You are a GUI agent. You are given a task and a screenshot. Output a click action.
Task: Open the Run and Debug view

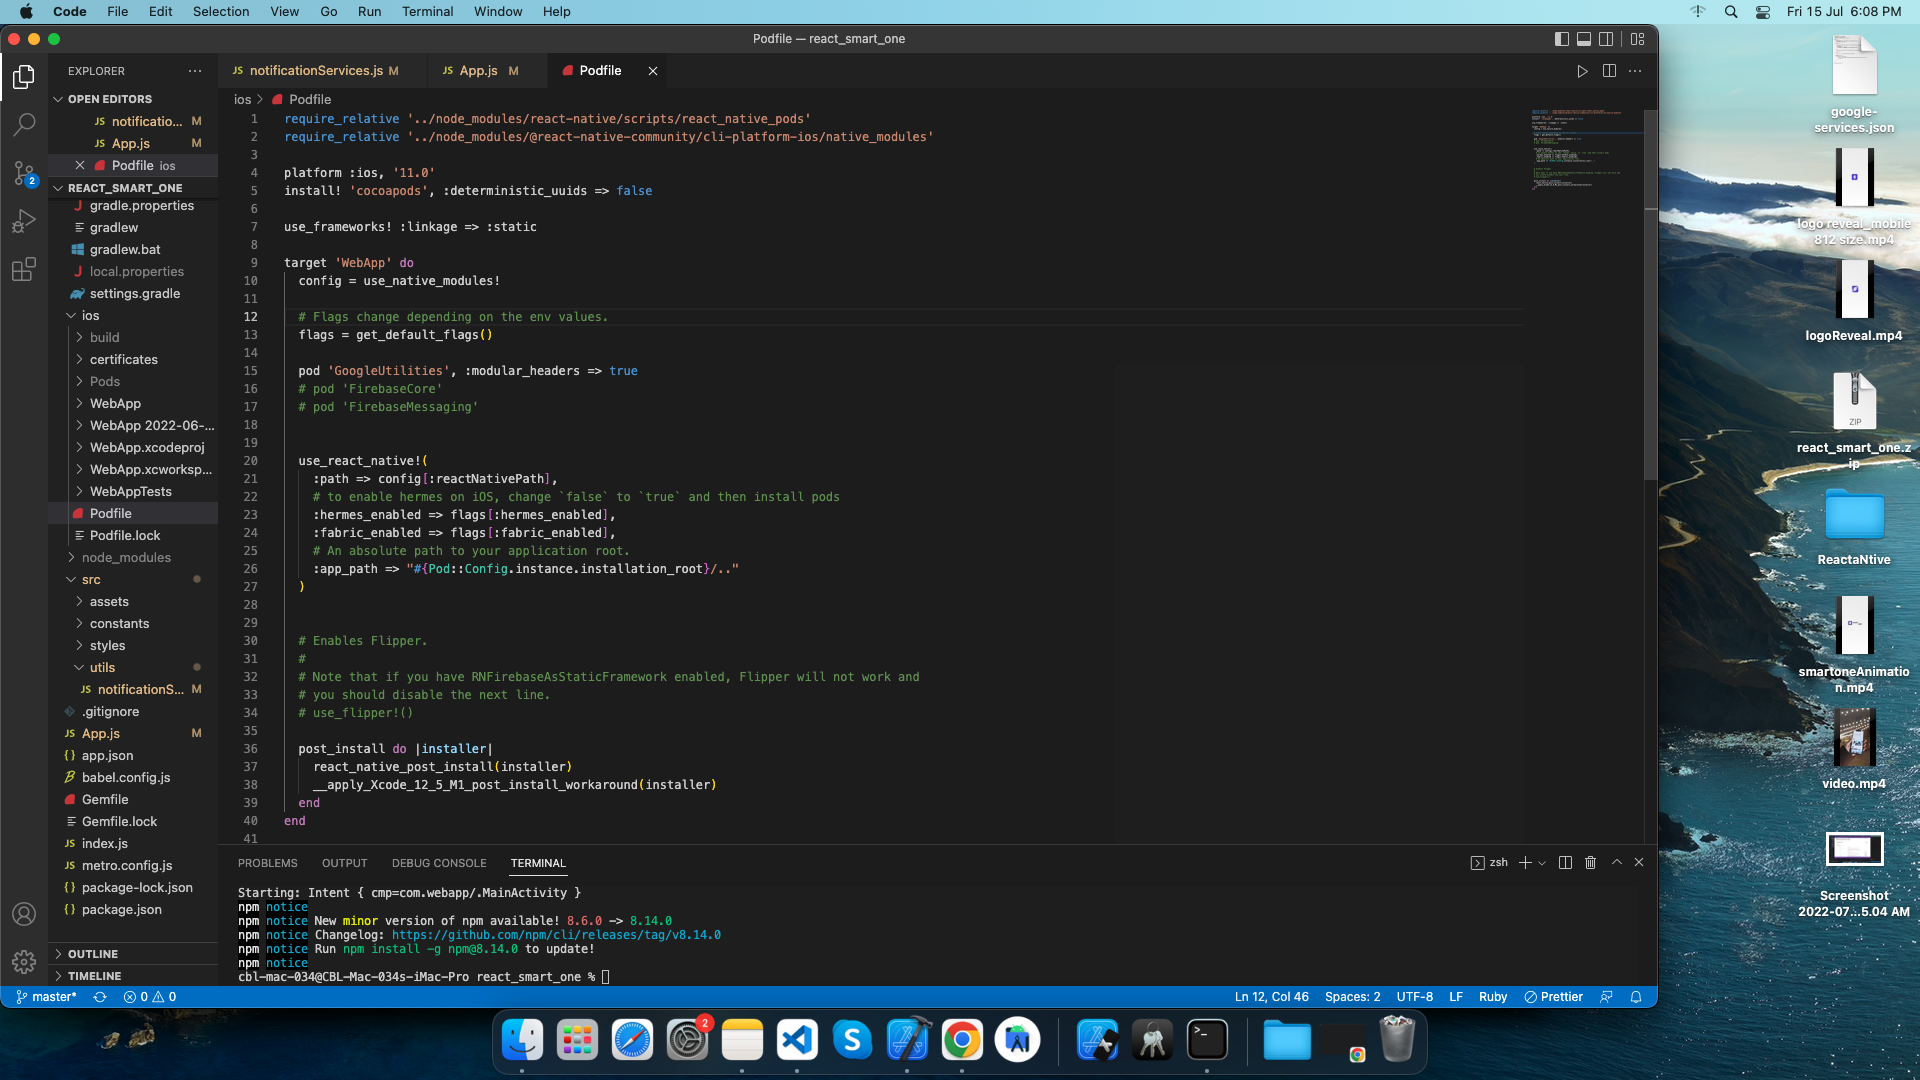click(24, 221)
